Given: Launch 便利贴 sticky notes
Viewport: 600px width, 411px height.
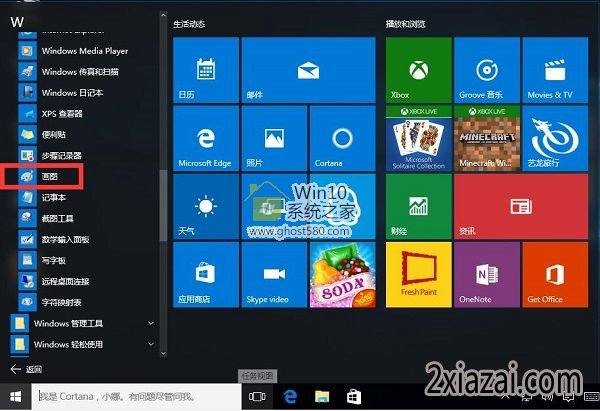Looking at the screenshot, I should tap(84, 135).
